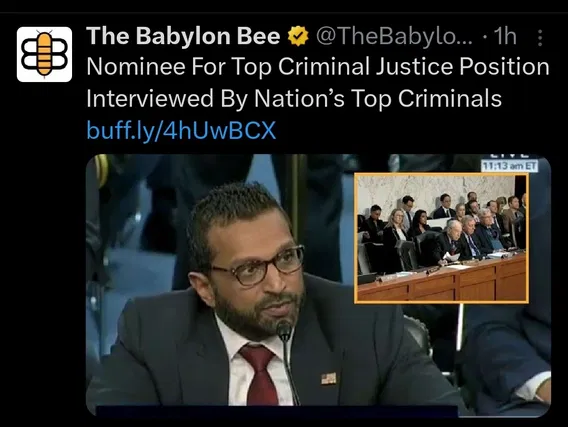
Task: Follow the buff.ly/4hUwBCX link
Action: (x=181, y=130)
